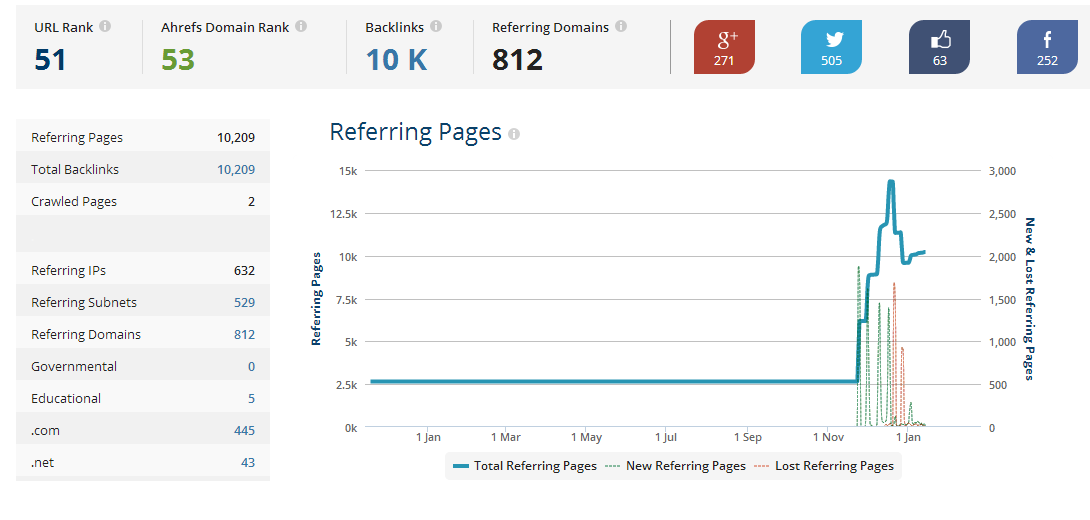This screenshot has width=1090, height=520.
Task: Open the Educational domains count 5
Action: coord(252,399)
